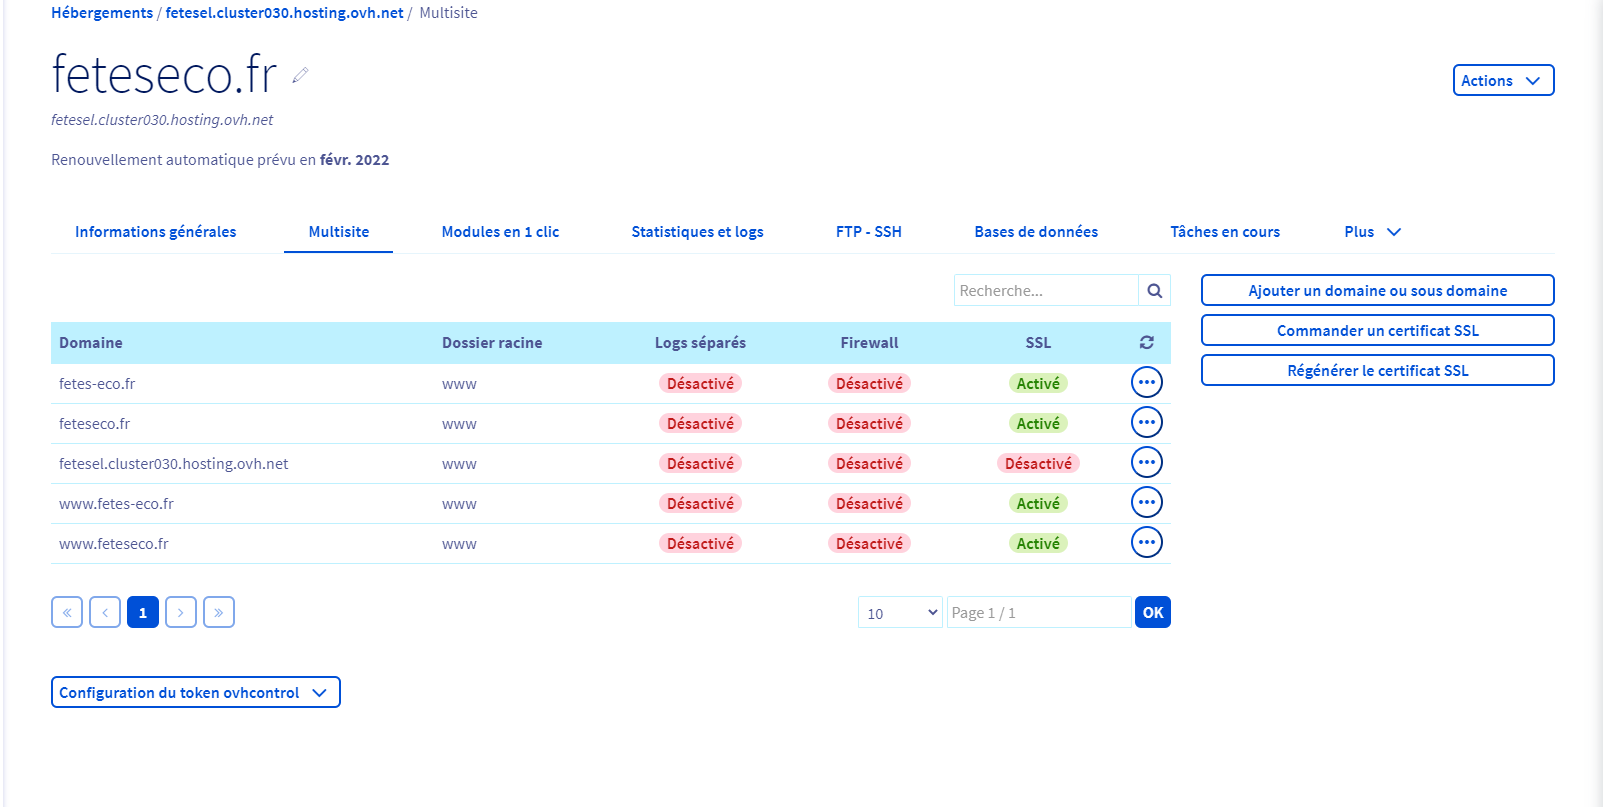Open the options menu for fetes-eco.fr
1603x807 pixels.
click(x=1146, y=383)
